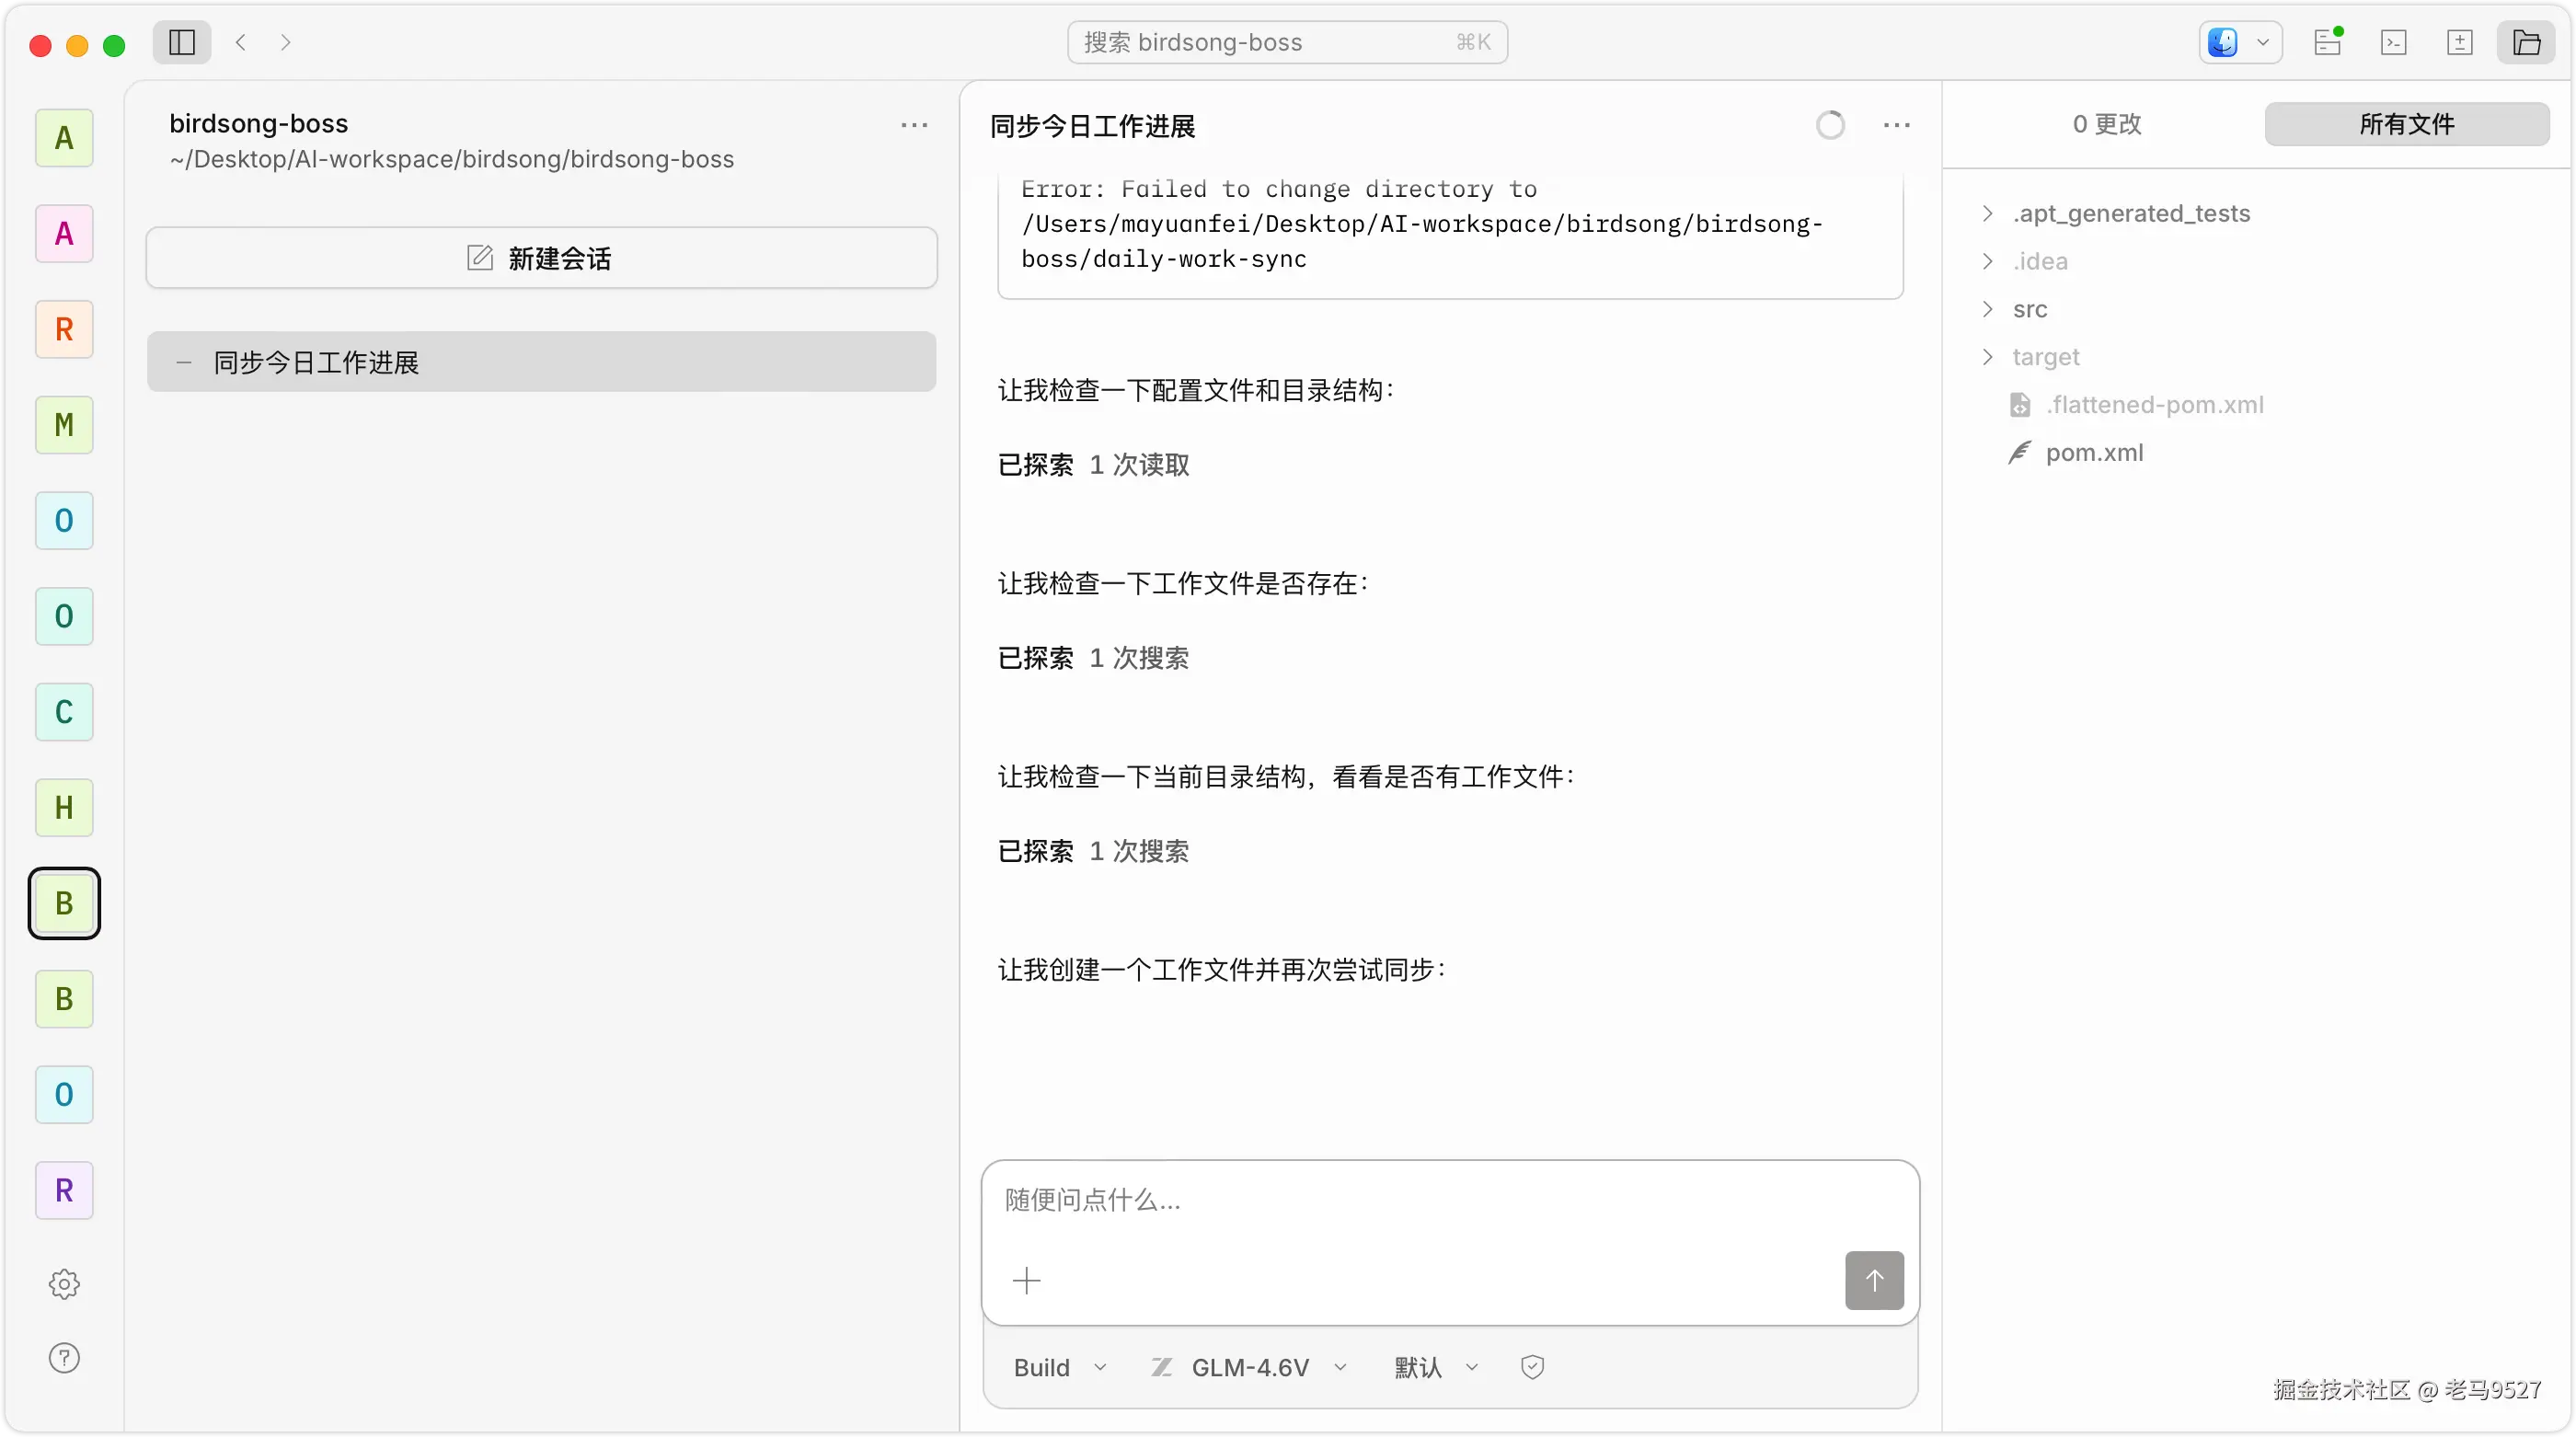2576x1437 pixels.
Task: Open the Build agent dropdown
Action: [x=1059, y=1367]
